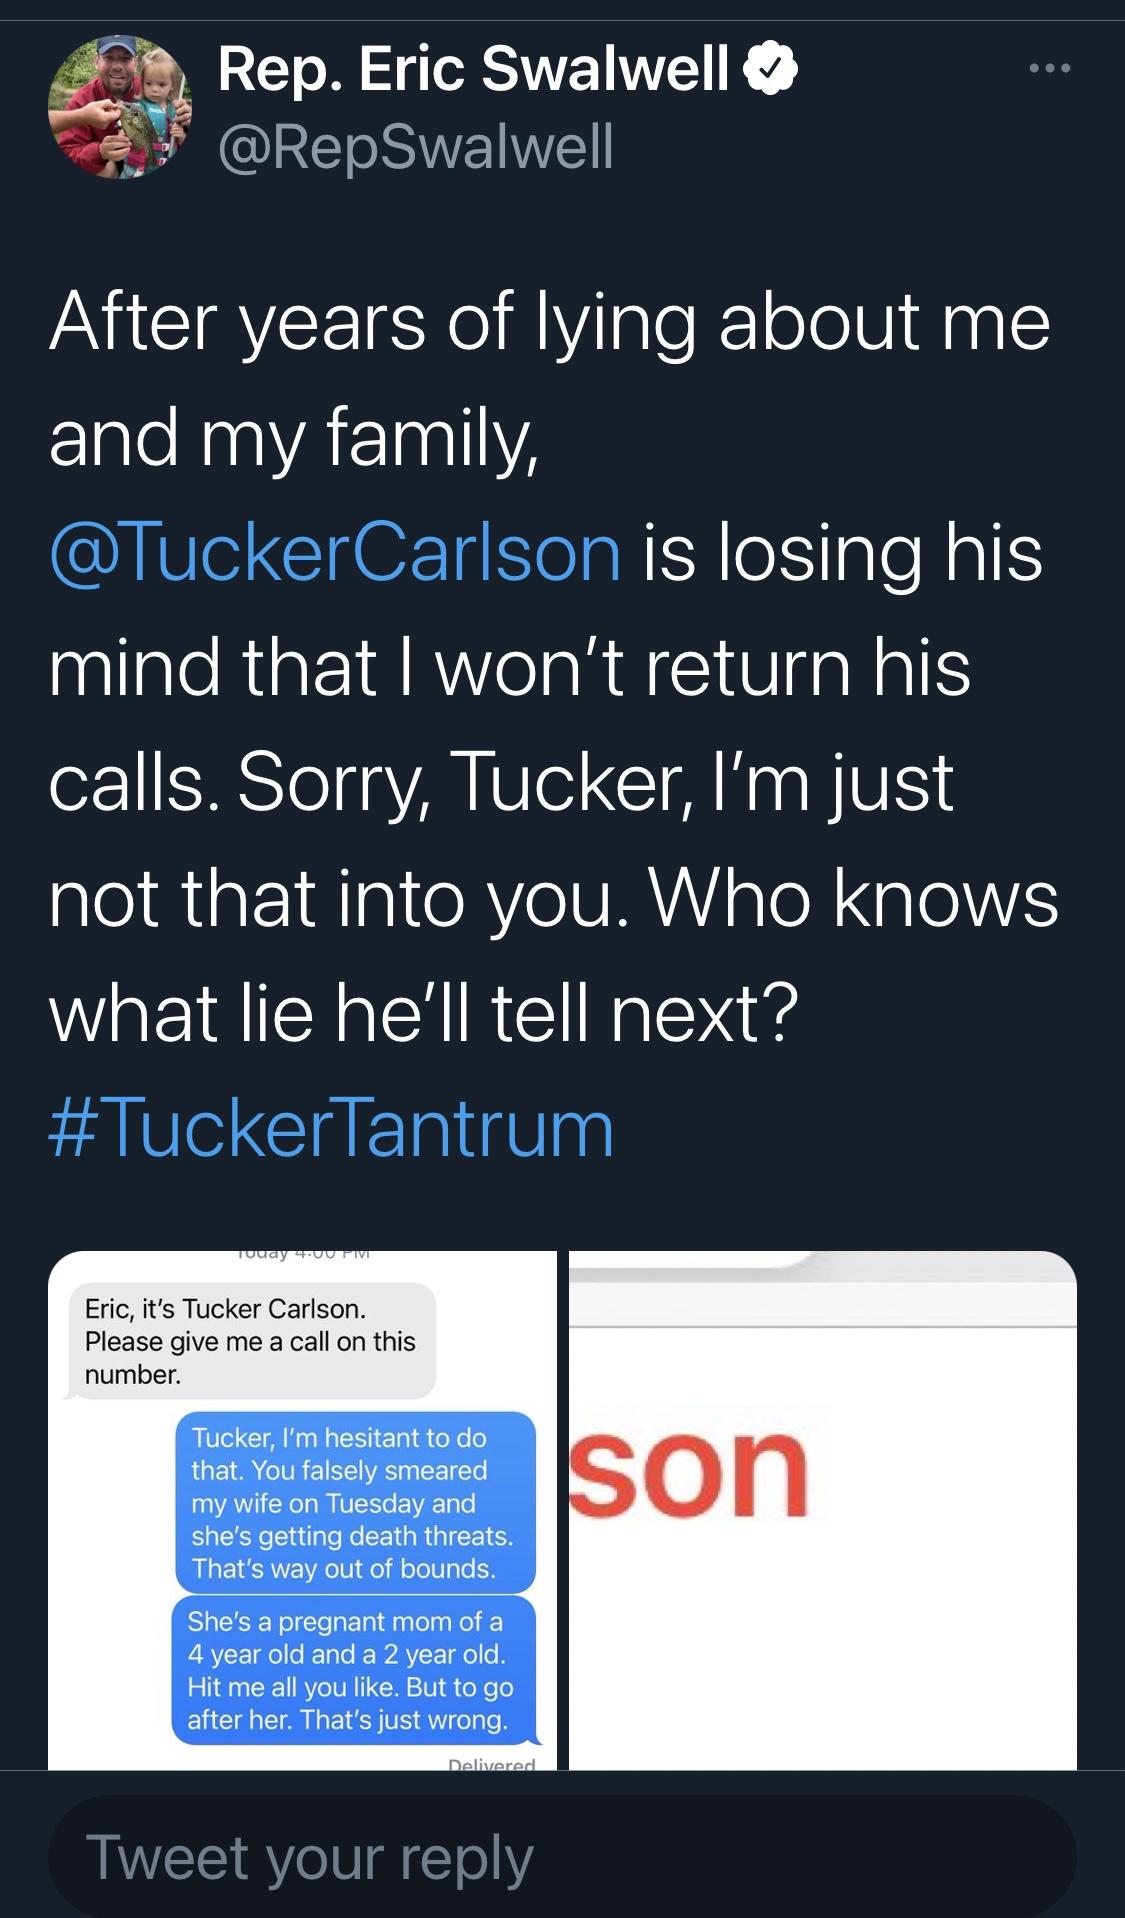This screenshot has width=1125, height=1918.
Task: Tap the Tweet your reply field
Action: [562, 1858]
